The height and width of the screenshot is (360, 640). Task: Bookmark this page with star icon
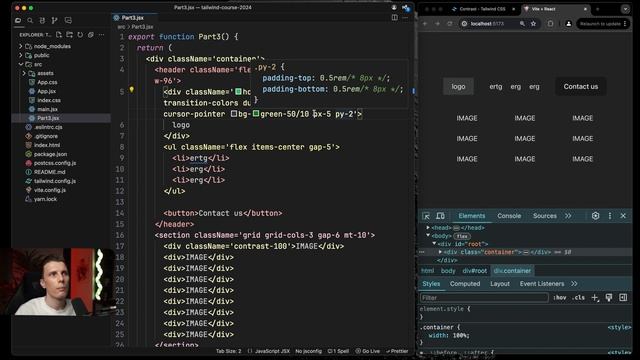pos(533,24)
